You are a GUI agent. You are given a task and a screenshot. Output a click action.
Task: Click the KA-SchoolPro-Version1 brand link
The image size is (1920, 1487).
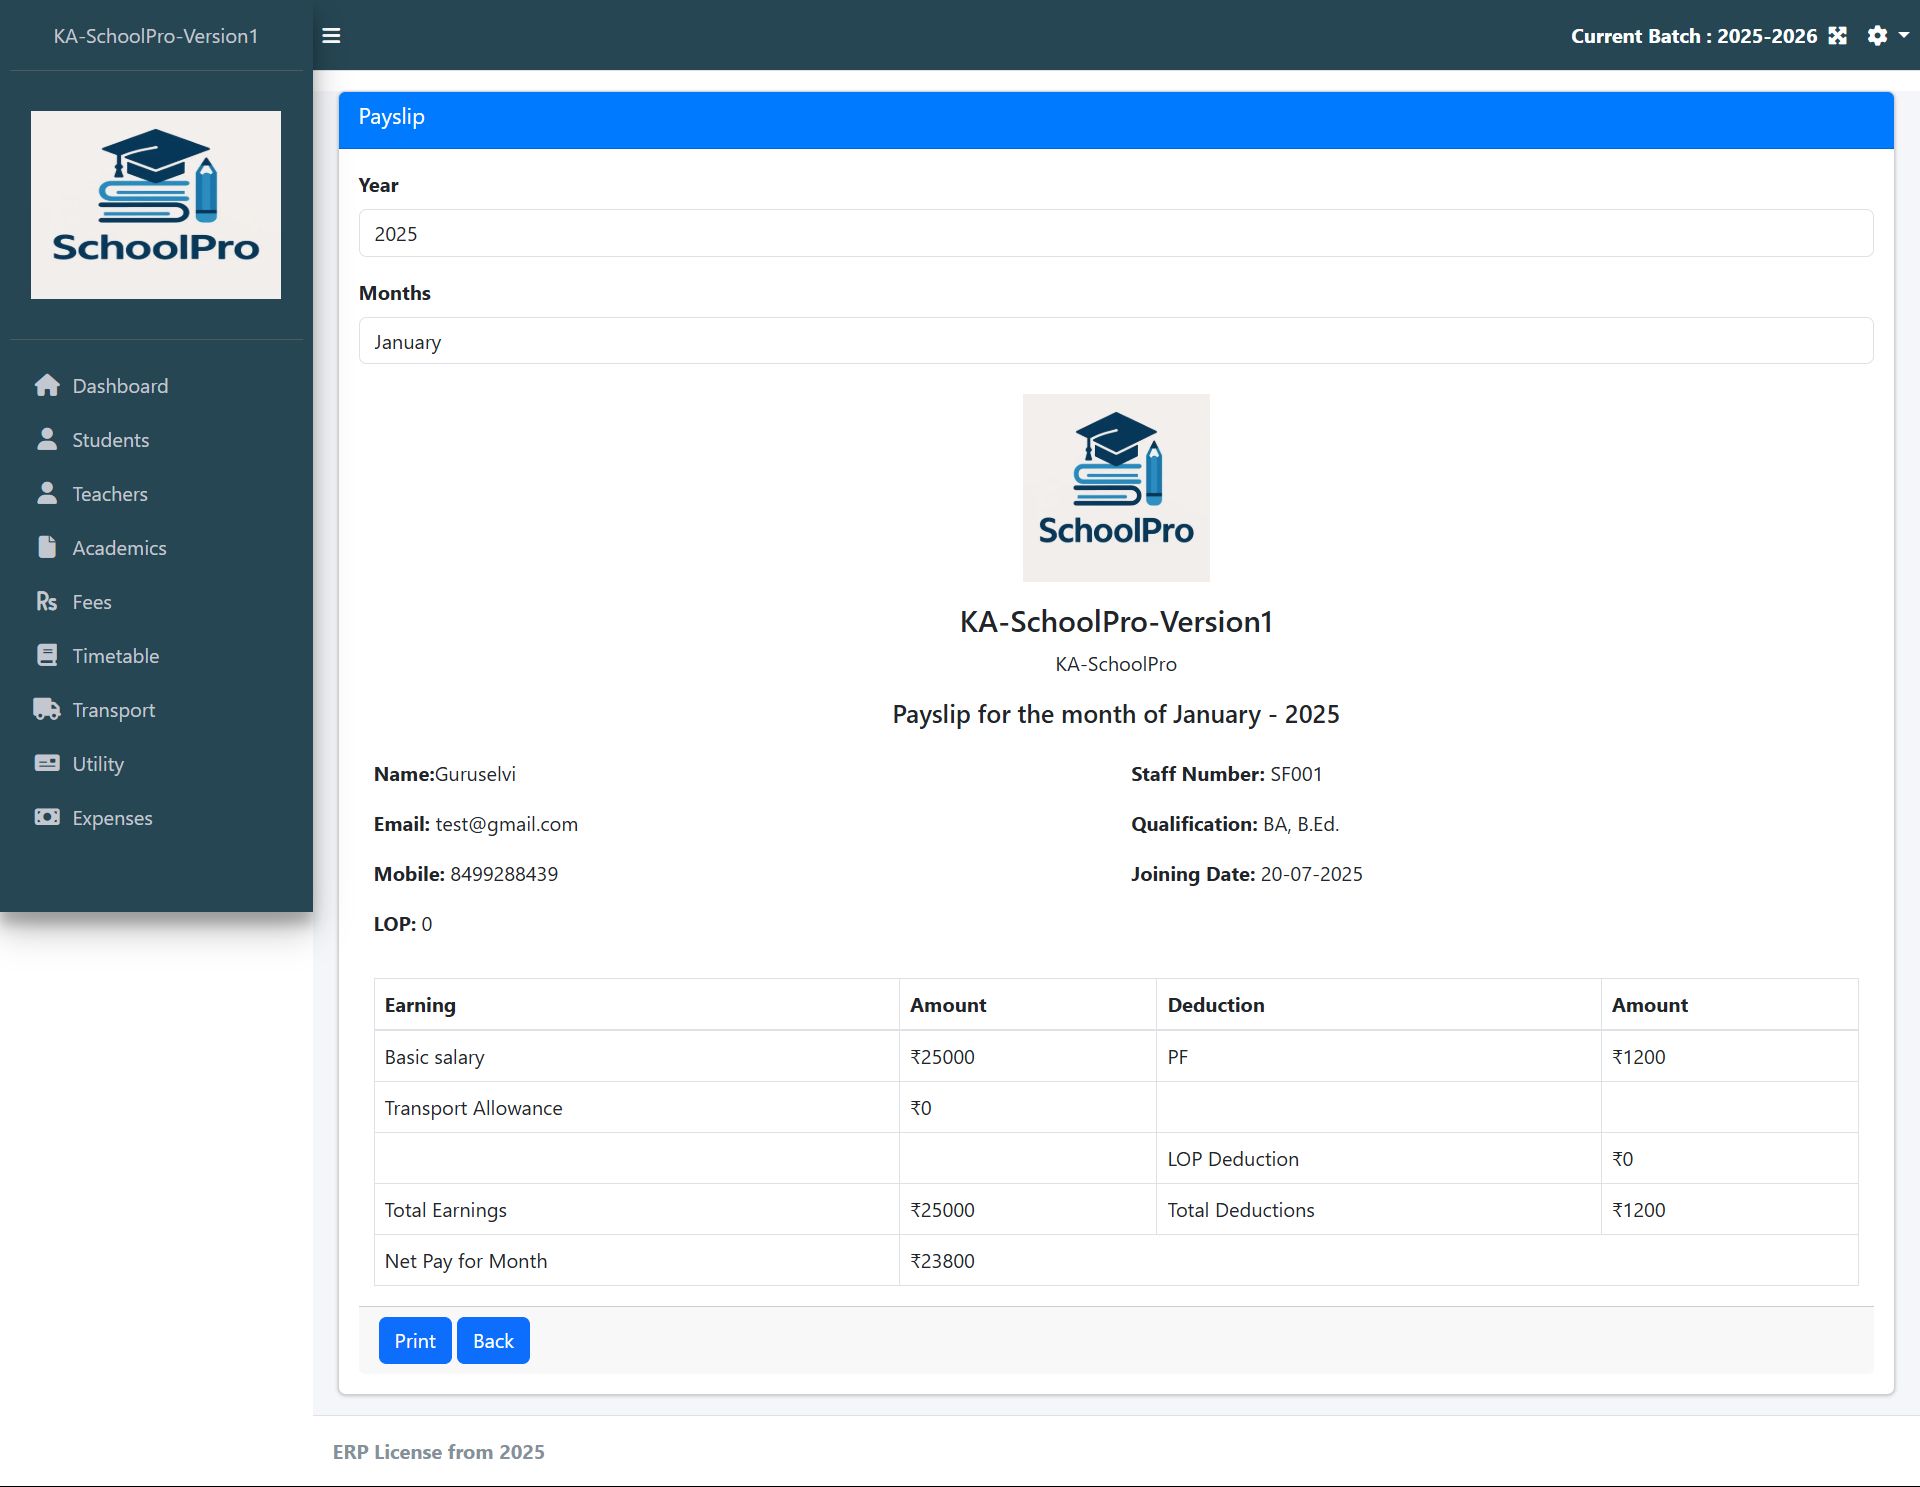pos(156,36)
